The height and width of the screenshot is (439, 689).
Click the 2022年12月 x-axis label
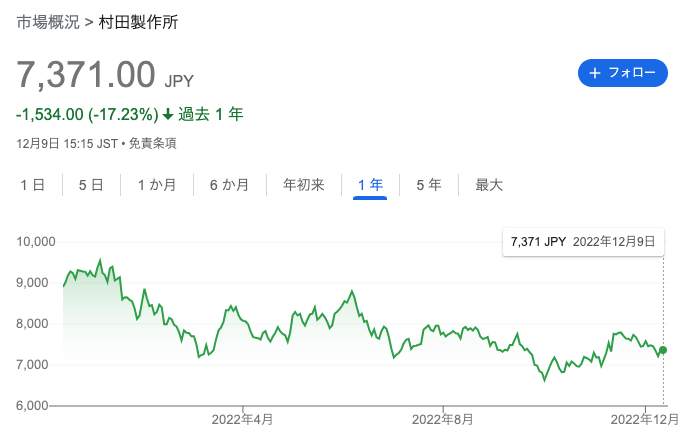pos(645,420)
